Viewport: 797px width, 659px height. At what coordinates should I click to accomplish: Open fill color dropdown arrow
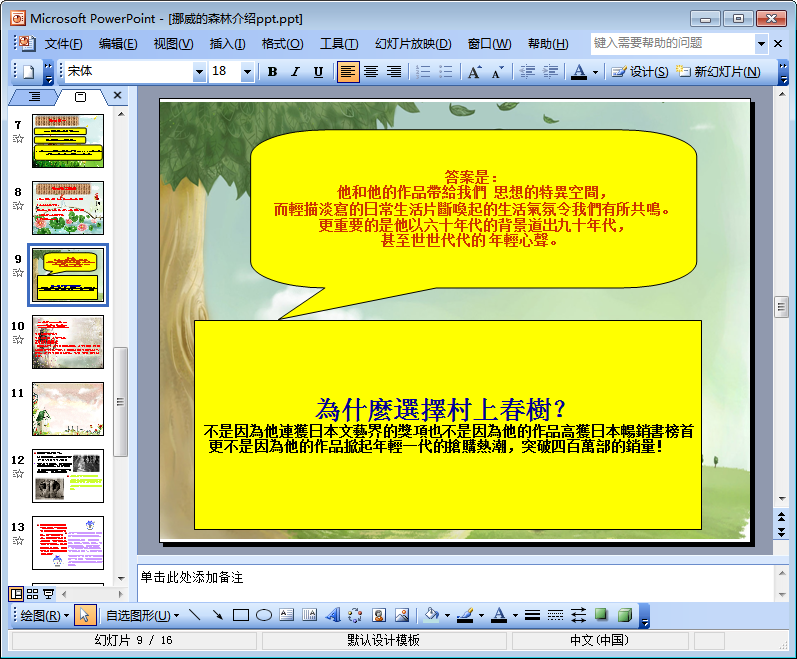(x=447, y=616)
